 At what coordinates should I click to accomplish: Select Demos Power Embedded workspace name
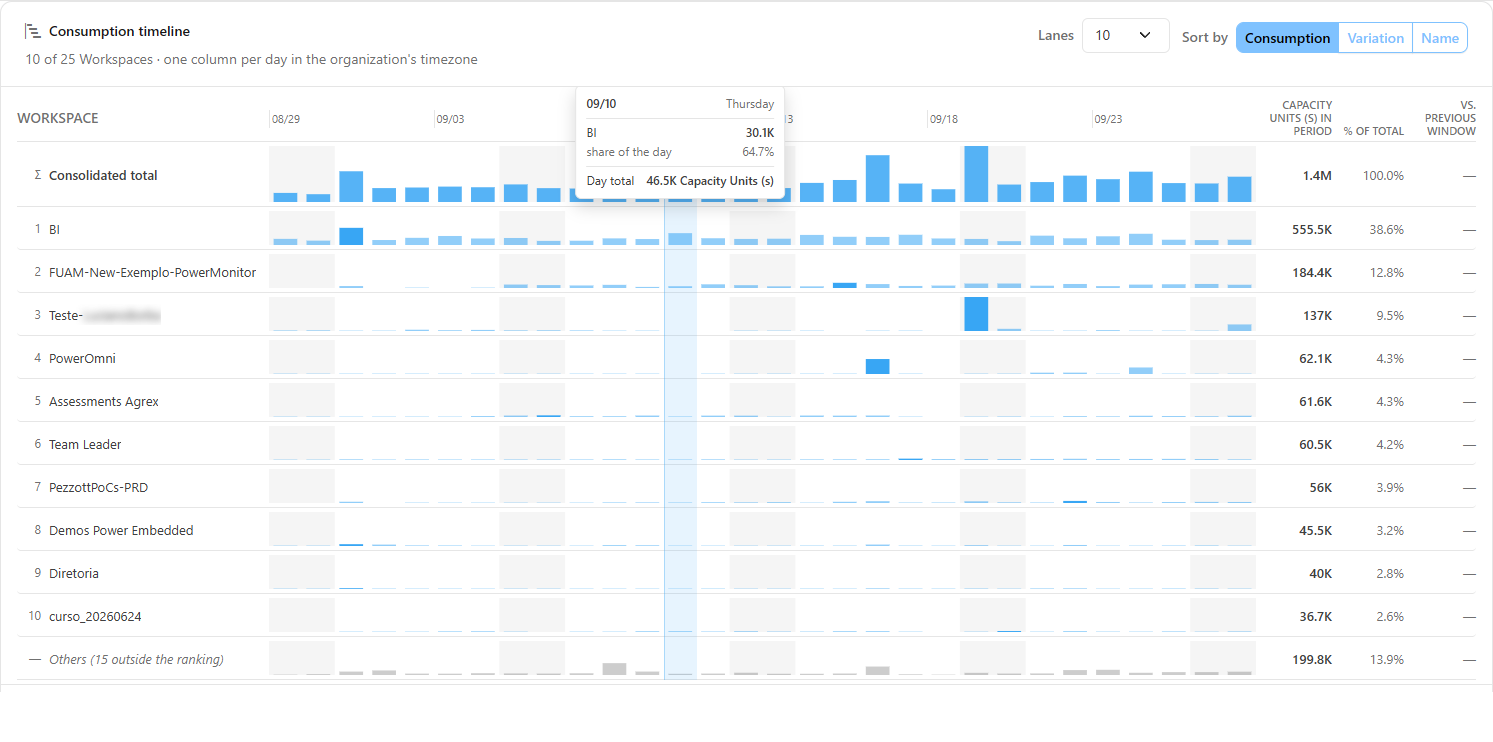[121, 530]
